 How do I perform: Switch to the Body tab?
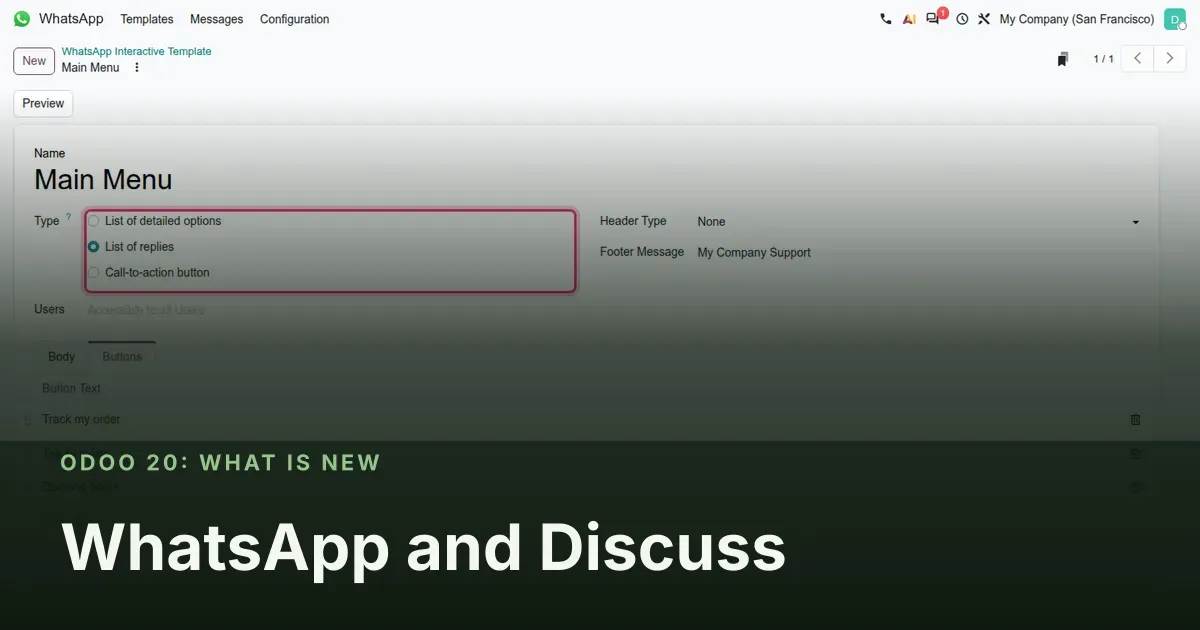[62, 357]
